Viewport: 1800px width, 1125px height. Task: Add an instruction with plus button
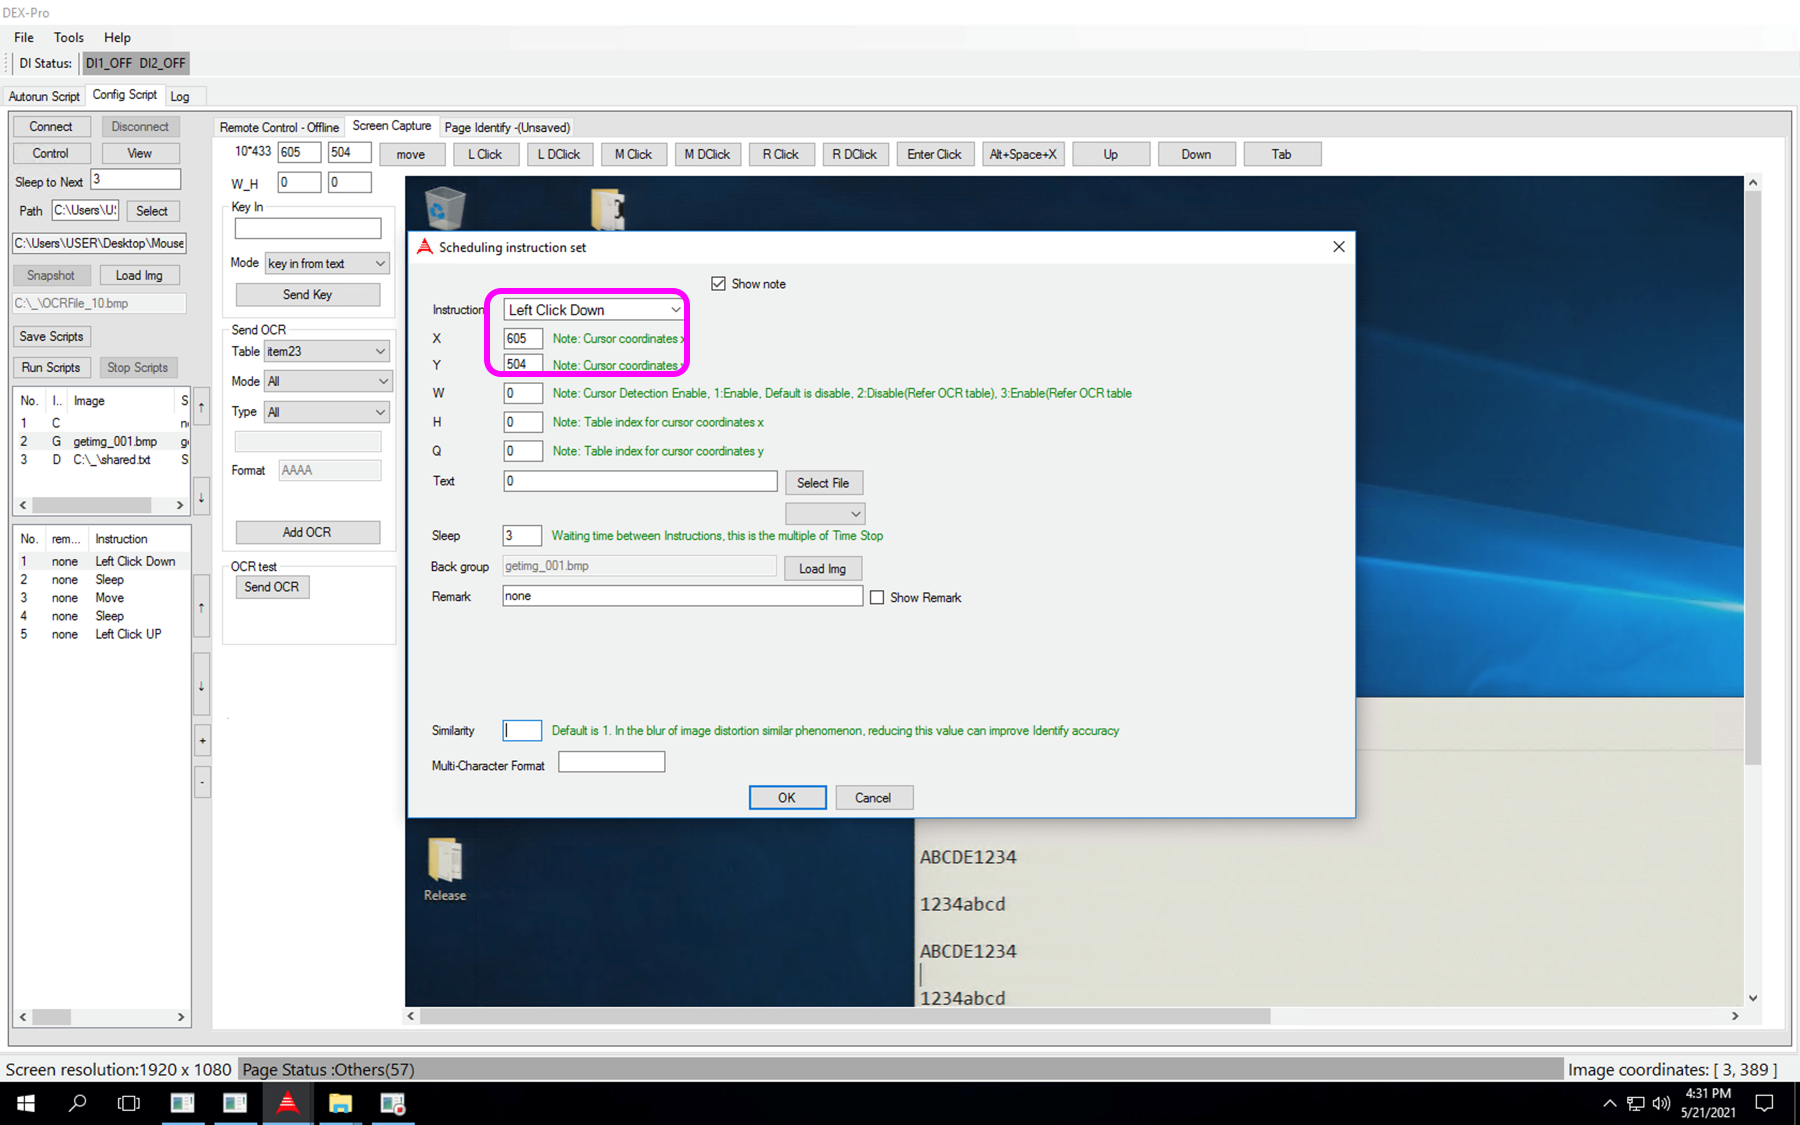point(202,741)
